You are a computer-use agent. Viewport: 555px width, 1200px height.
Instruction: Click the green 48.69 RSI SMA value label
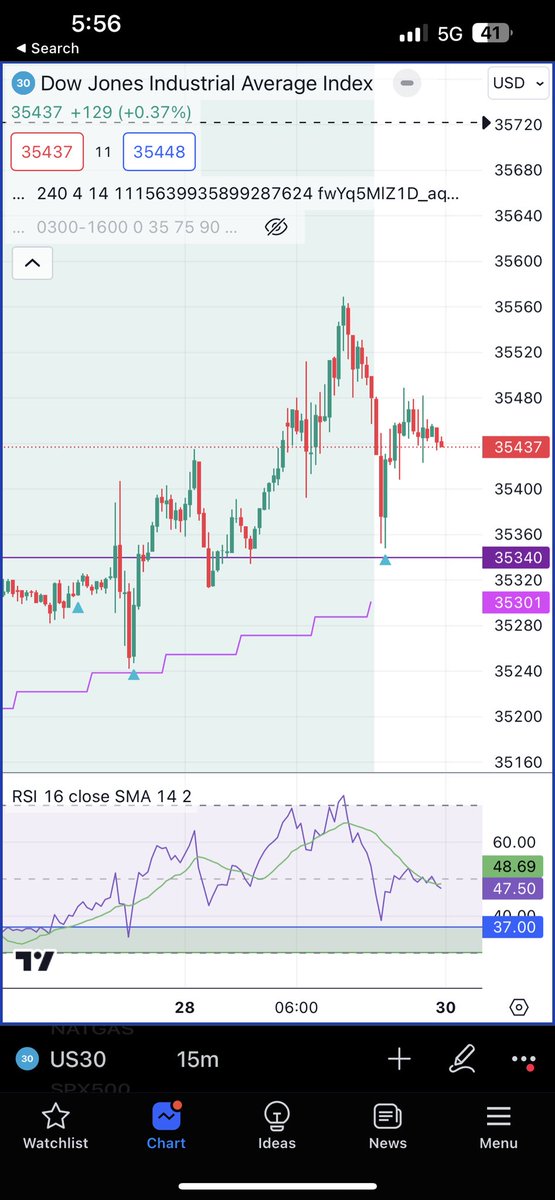(511, 867)
